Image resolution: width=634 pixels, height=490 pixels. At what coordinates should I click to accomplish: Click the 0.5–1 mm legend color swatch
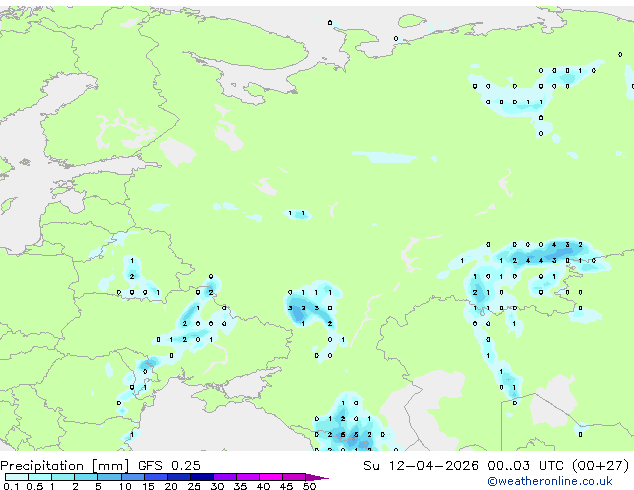click(40, 477)
